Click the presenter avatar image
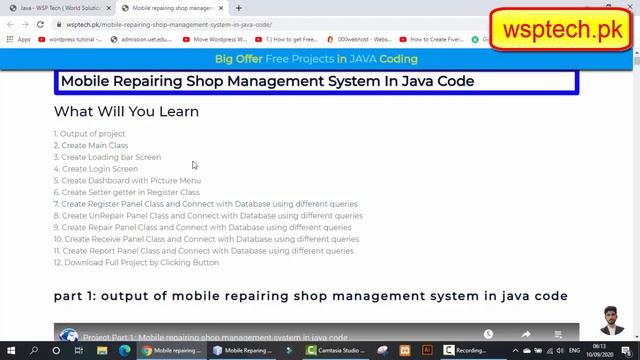This screenshot has width=640, height=360. coord(611,320)
